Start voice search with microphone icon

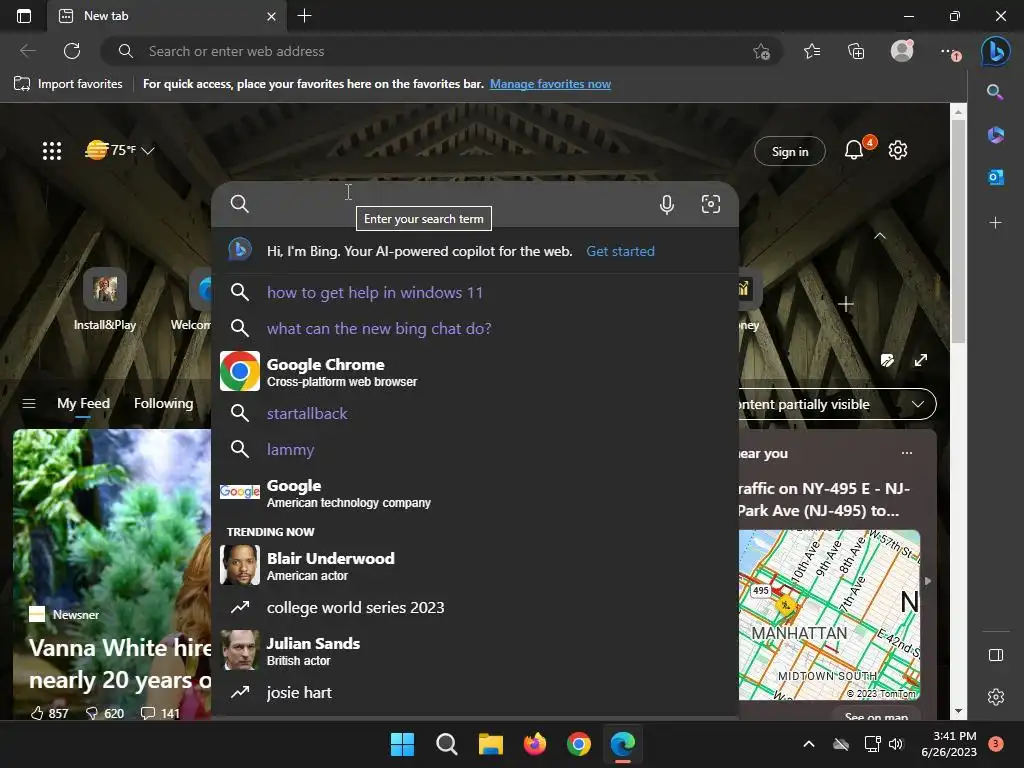tap(667, 204)
